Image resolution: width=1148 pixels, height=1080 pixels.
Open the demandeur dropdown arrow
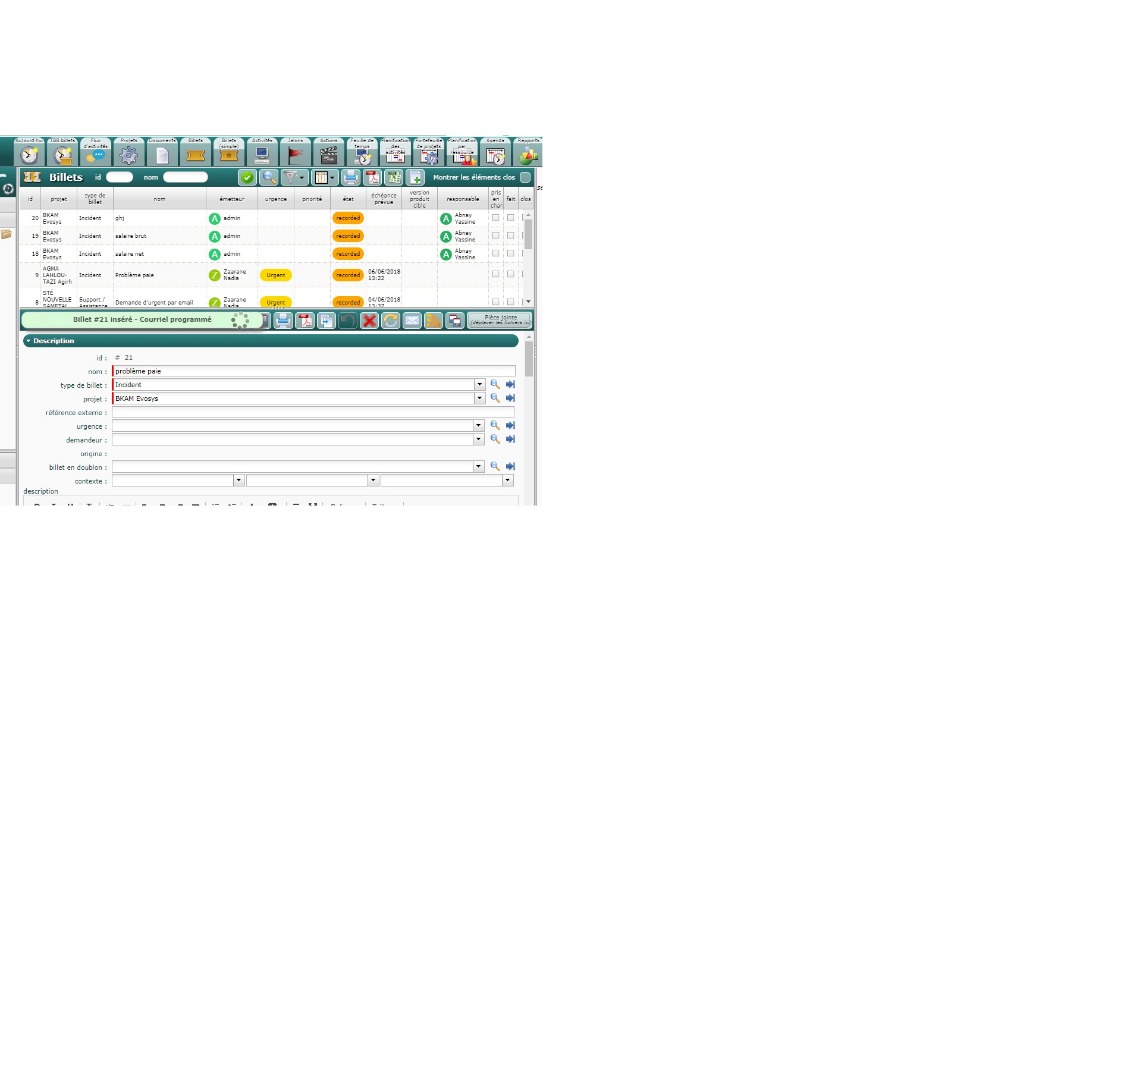click(x=479, y=439)
